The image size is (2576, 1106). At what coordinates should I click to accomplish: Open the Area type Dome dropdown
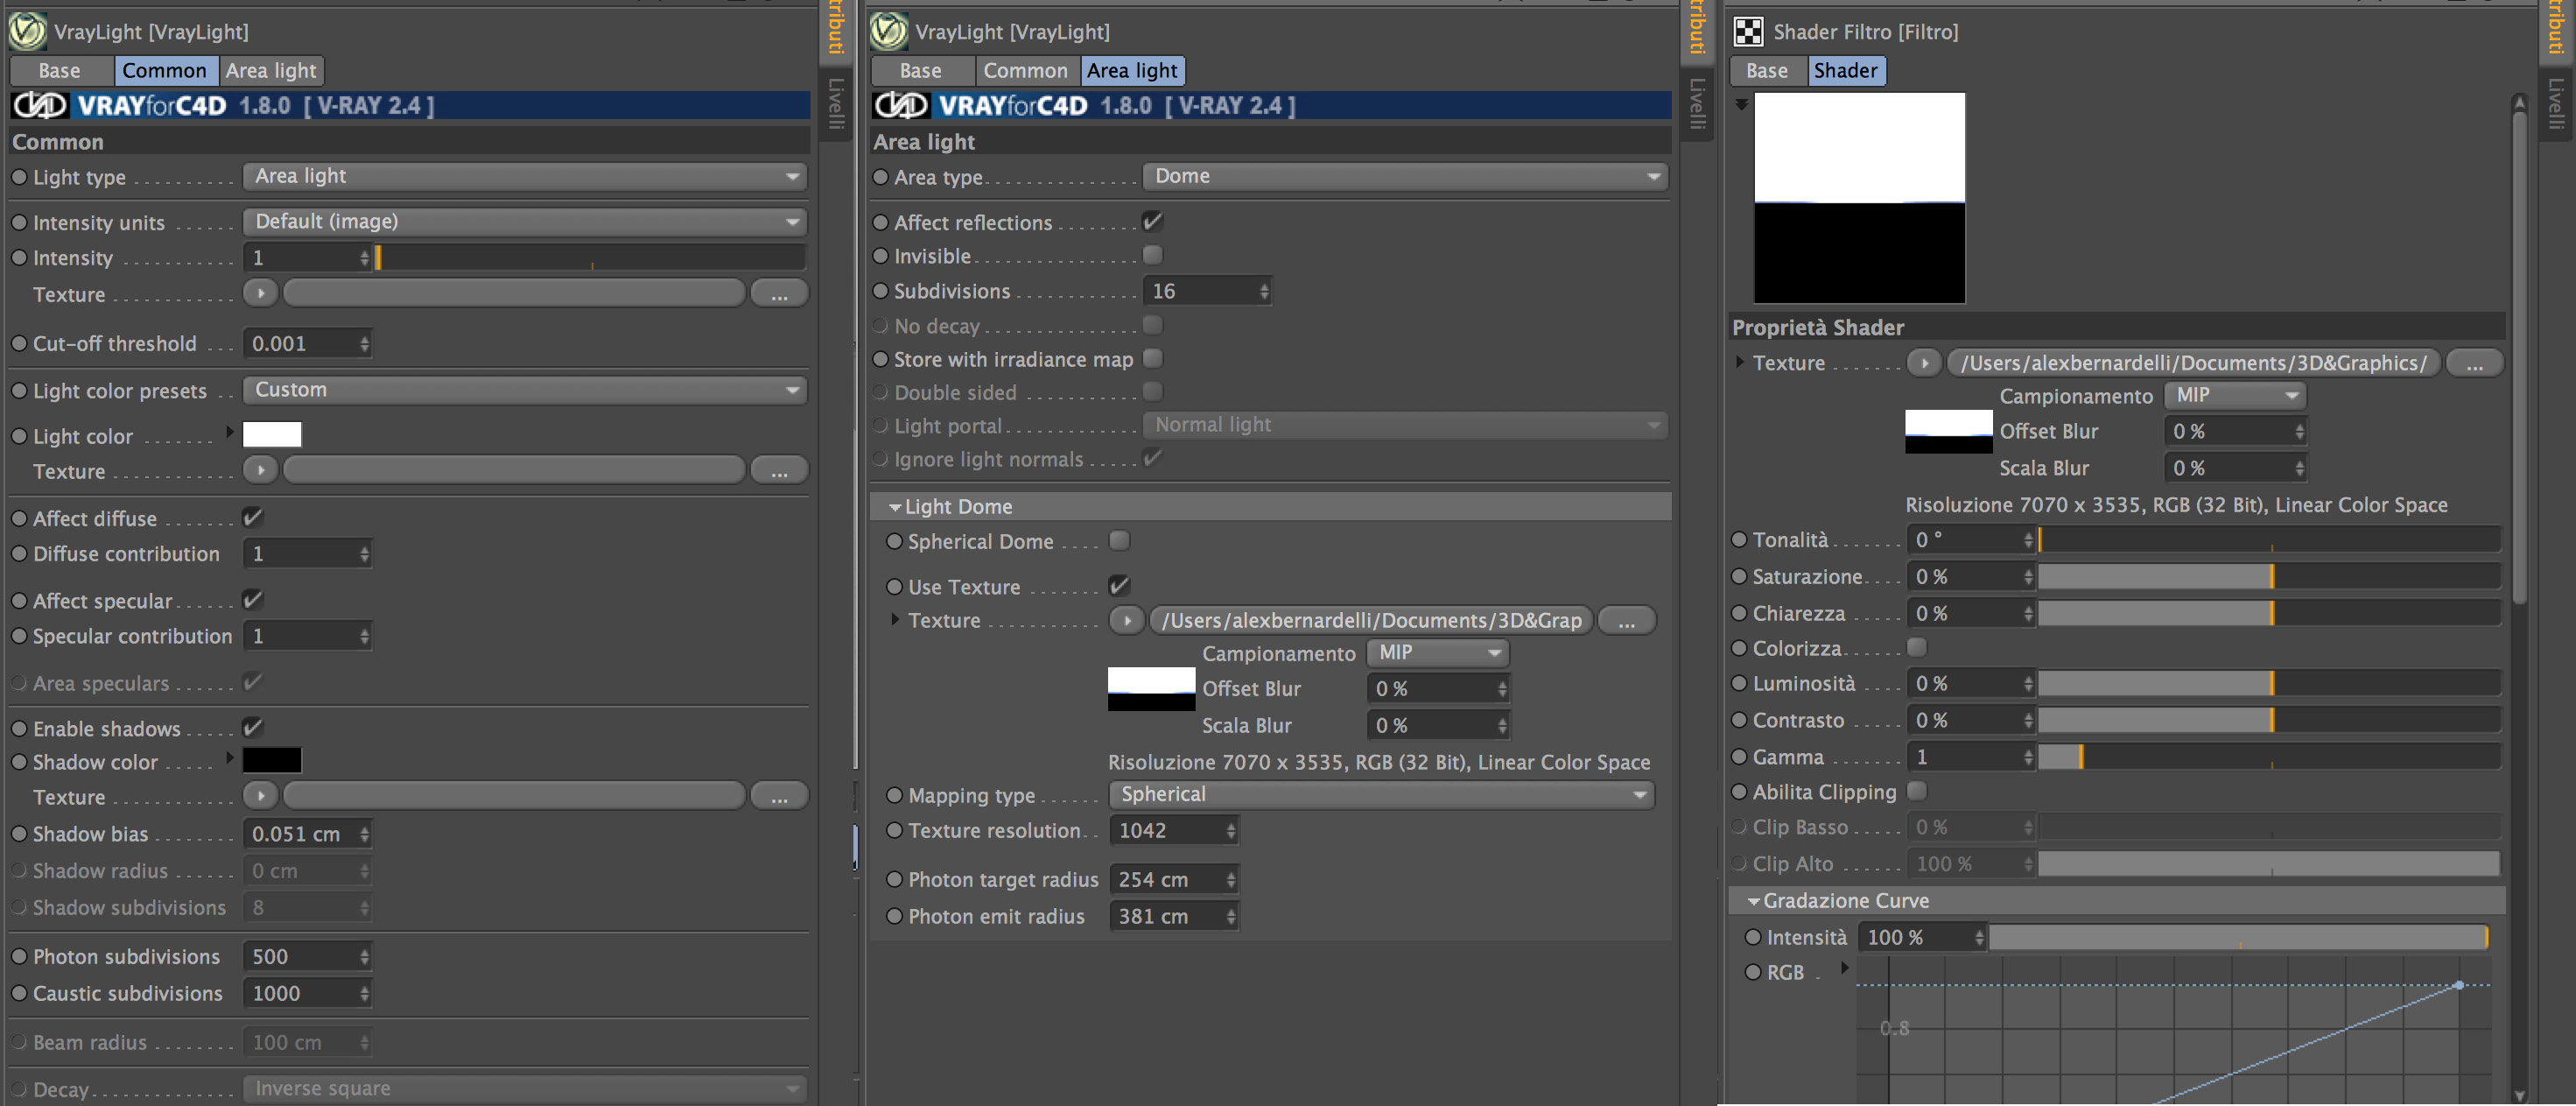click(x=1405, y=176)
